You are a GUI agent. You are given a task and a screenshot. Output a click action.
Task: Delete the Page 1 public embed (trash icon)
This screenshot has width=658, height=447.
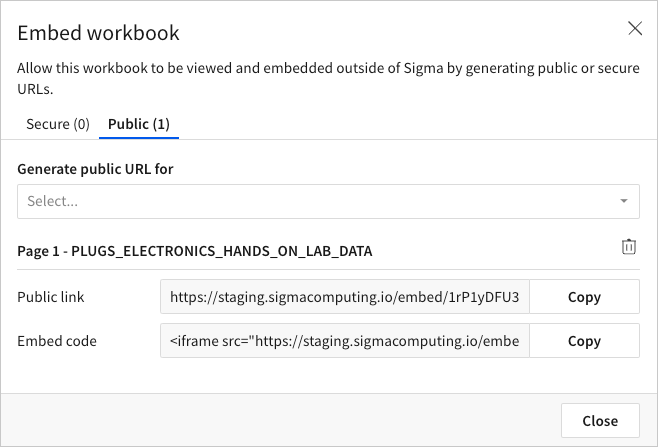point(629,247)
